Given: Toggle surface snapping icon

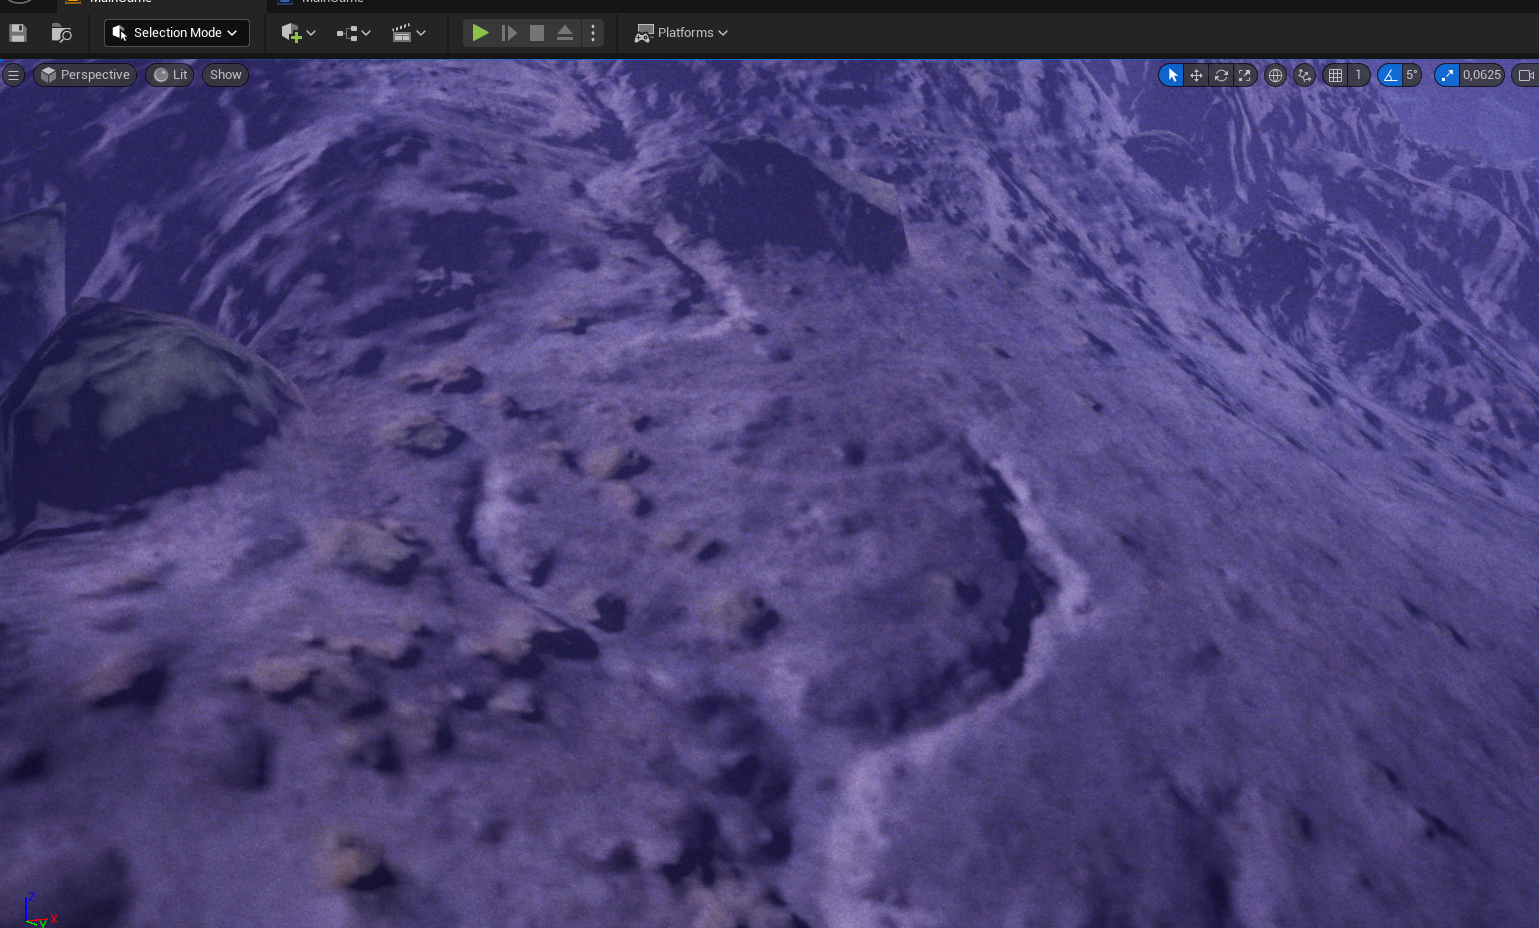Looking at the screenshot, I should tap(1304, 75).
